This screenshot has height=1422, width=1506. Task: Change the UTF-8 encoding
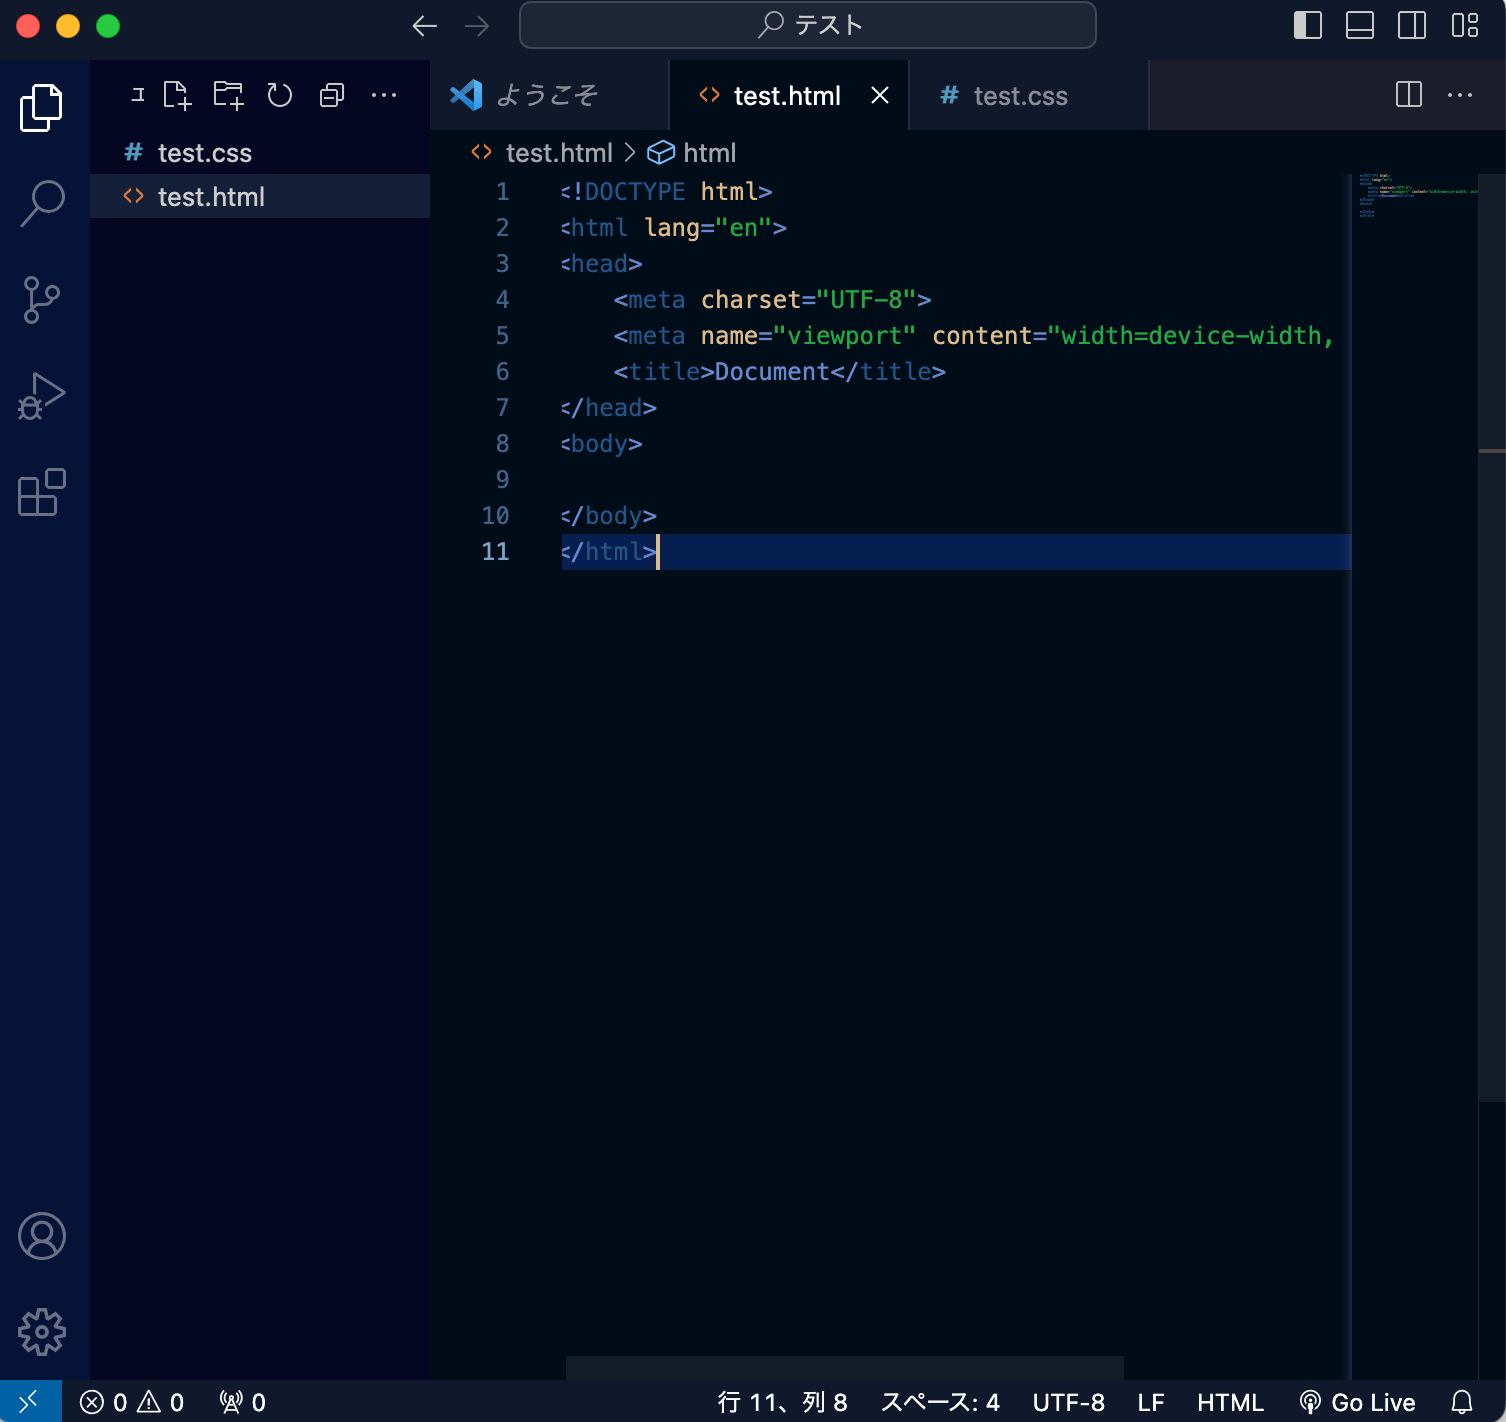[x=1068, y=1402]
